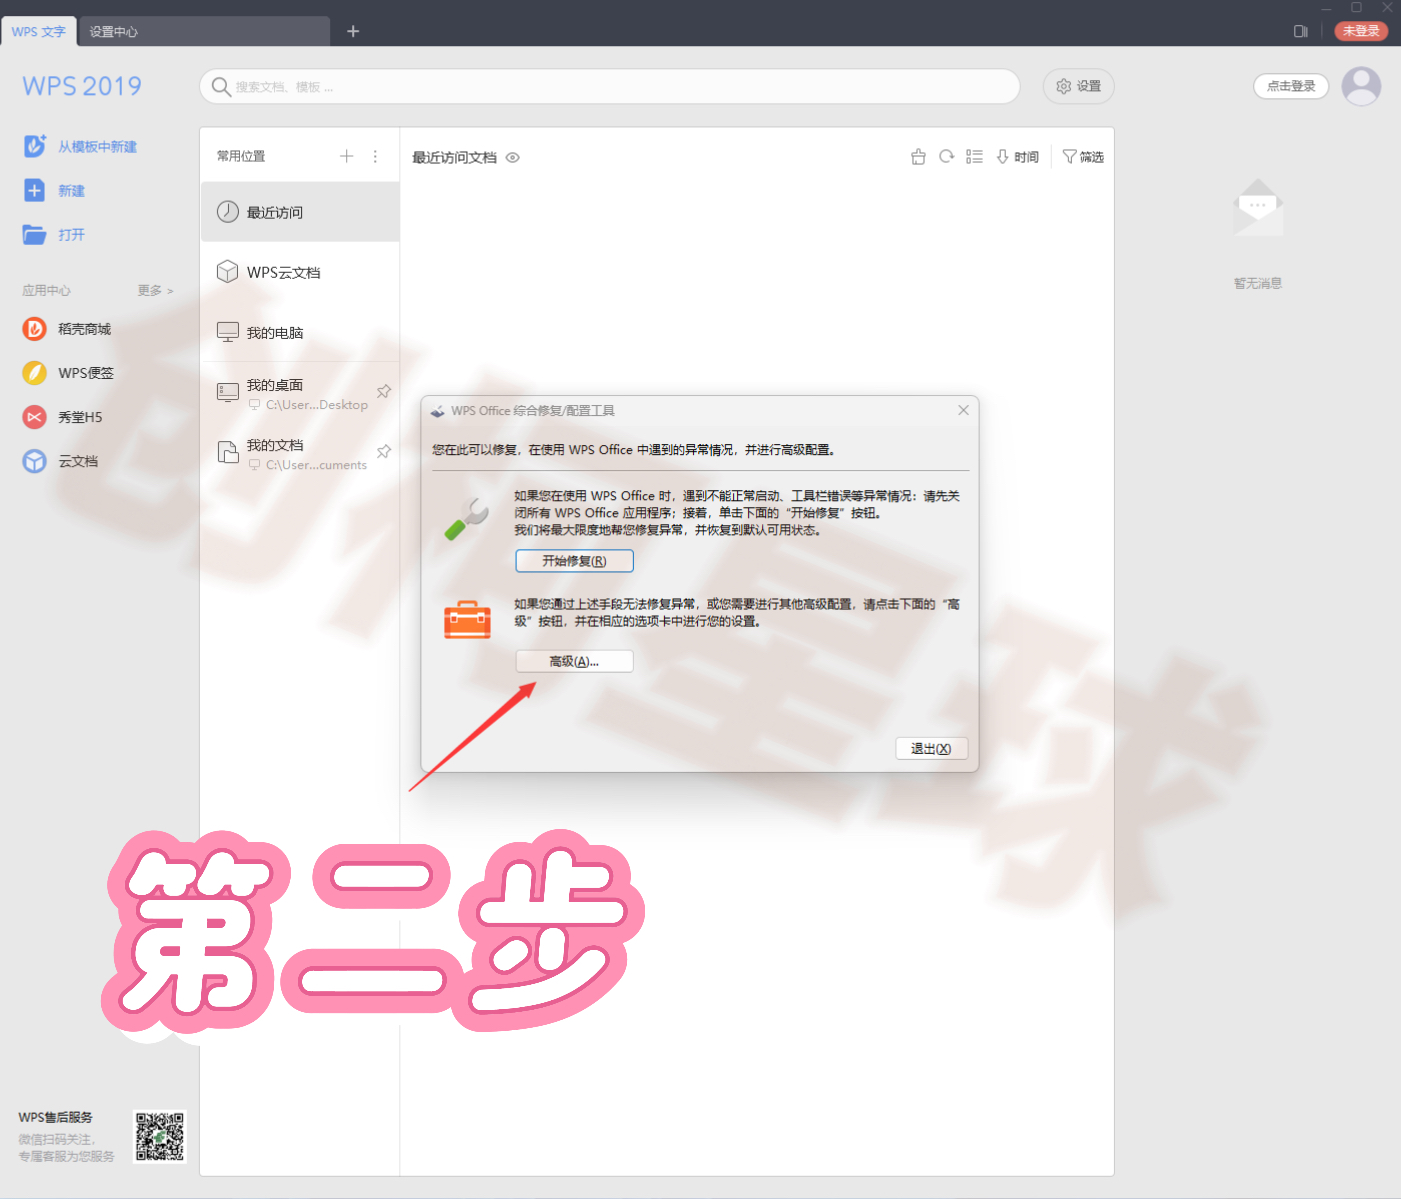Expand 应用中心 更多 link

[x=155, y=290]
